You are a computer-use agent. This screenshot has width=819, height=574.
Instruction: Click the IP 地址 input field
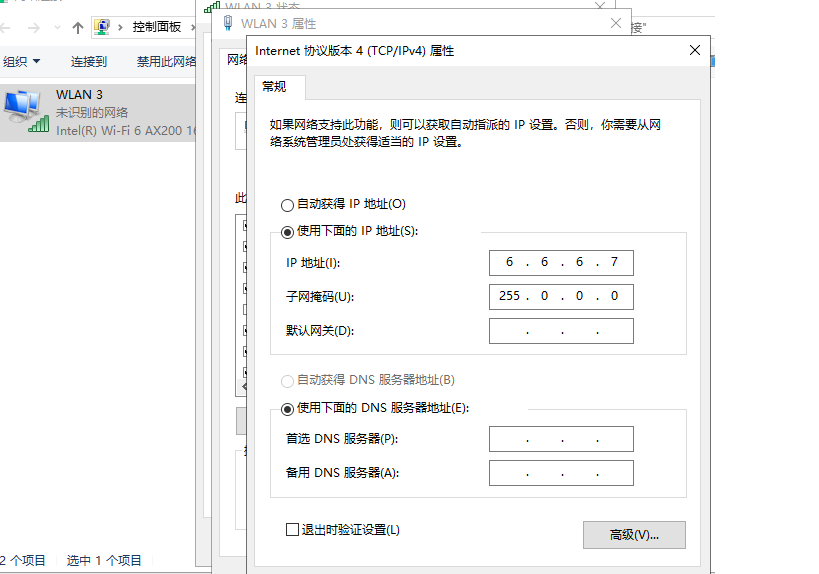pos(561,263)
